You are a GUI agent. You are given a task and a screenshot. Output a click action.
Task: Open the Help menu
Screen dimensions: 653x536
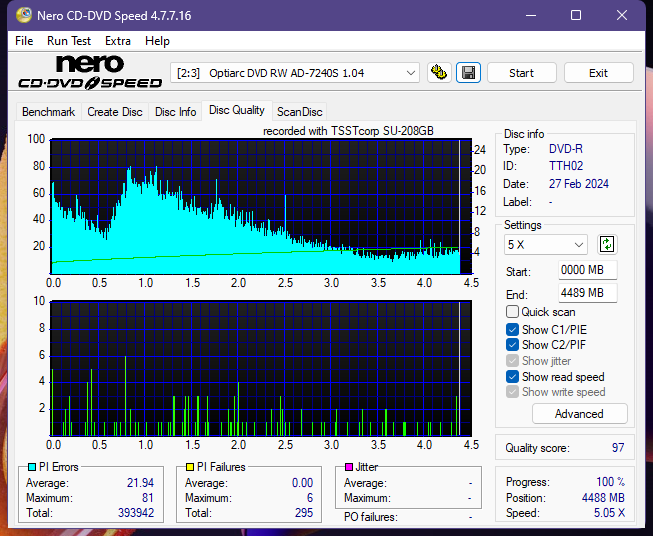pyautogui.click(x=157, y=41)
